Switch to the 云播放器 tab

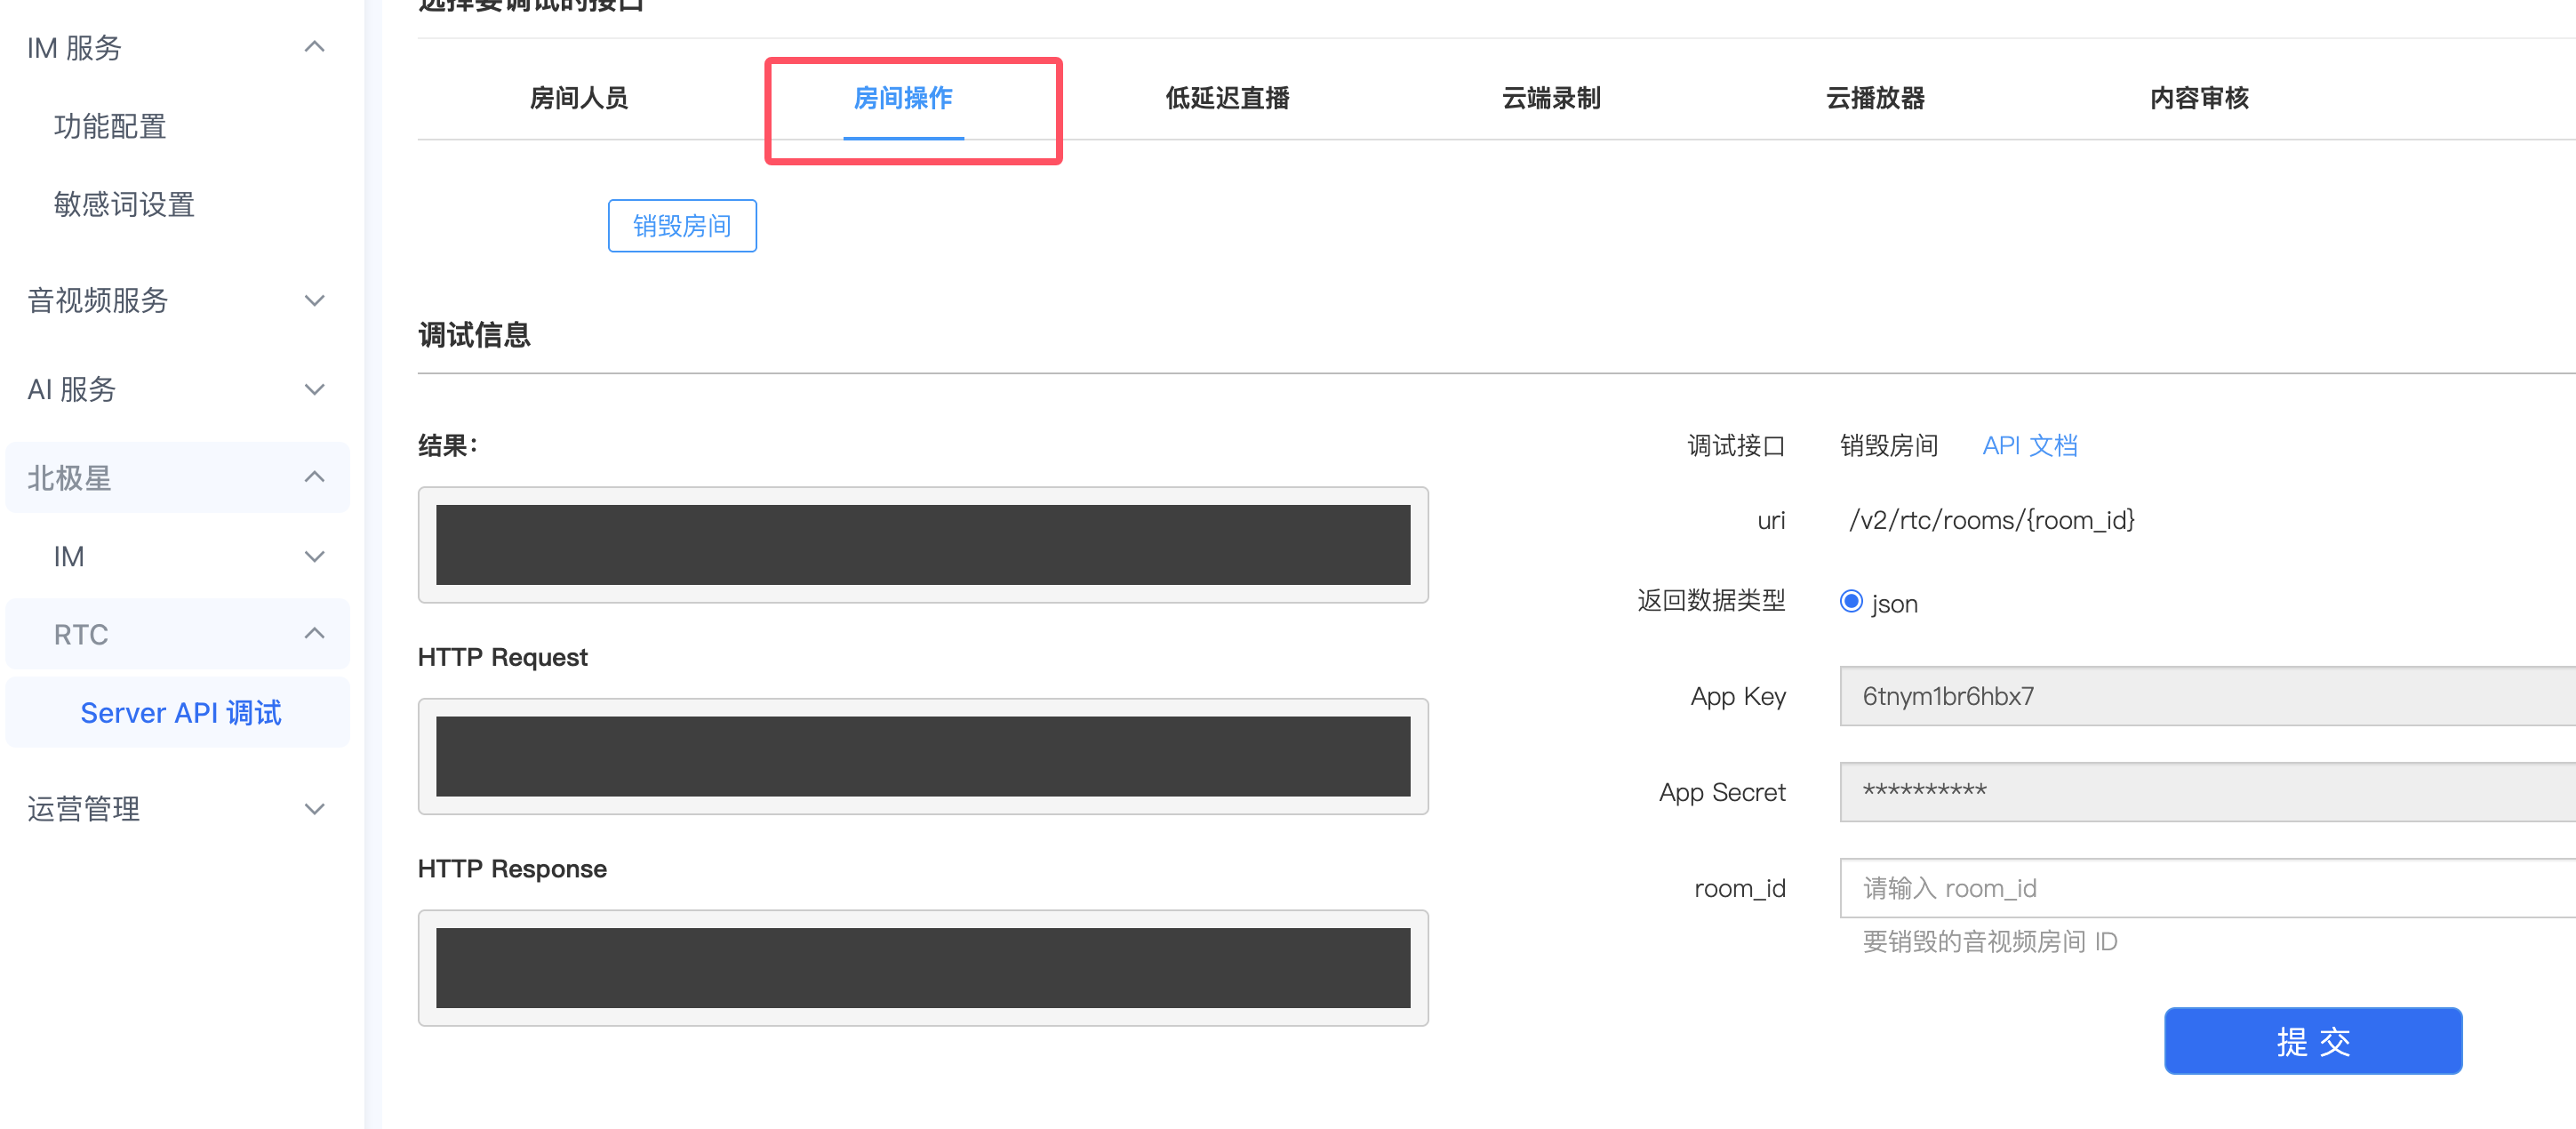click(1875, 98)
